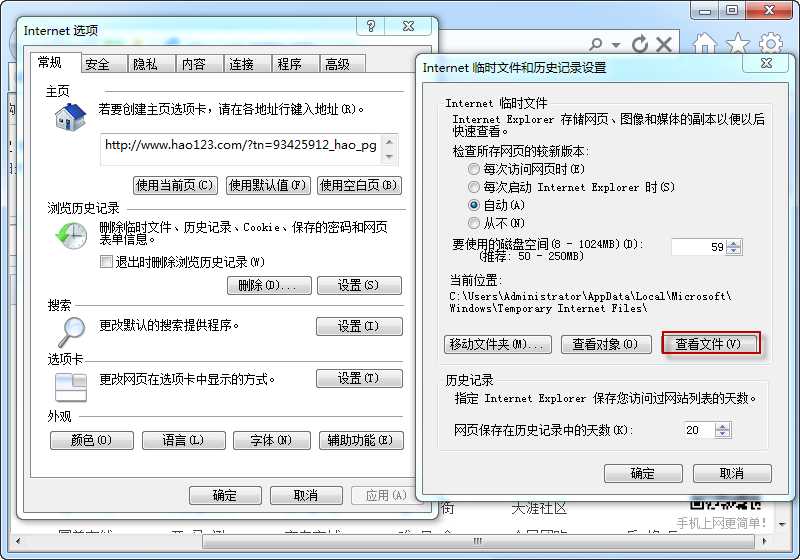Viewport: 800px width, 560px height.
Task: Select 每次访问网页时 radio button
Action: [x=474, y=169]
